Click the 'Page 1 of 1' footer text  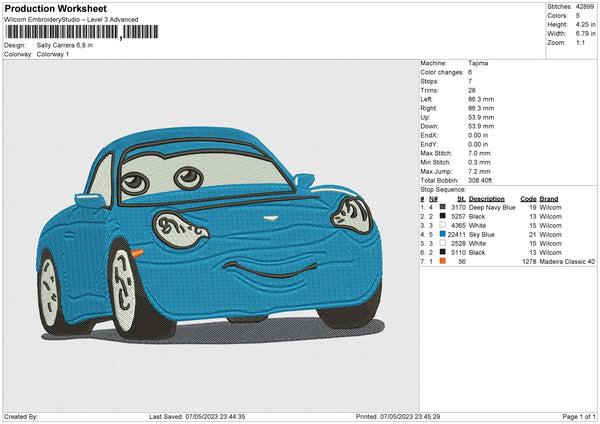[x=579, y=416]
